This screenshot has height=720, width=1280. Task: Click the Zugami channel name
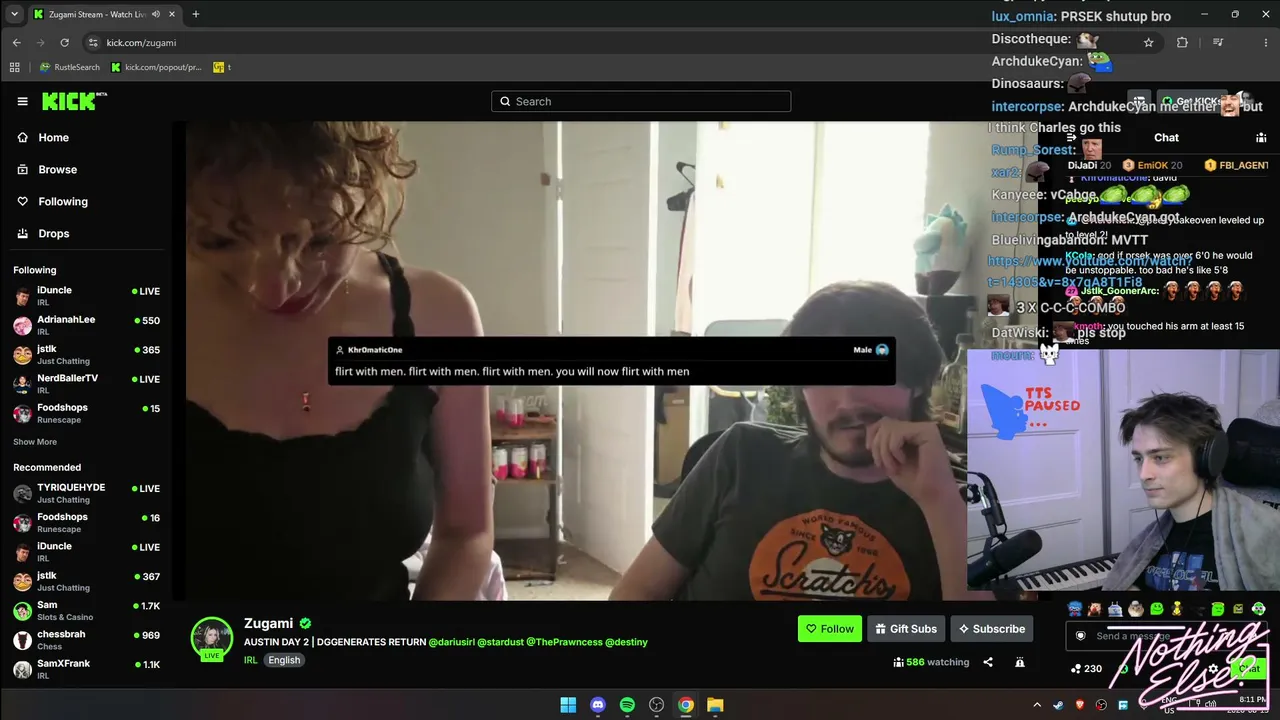pyautogui.click(x=269, y=623)
